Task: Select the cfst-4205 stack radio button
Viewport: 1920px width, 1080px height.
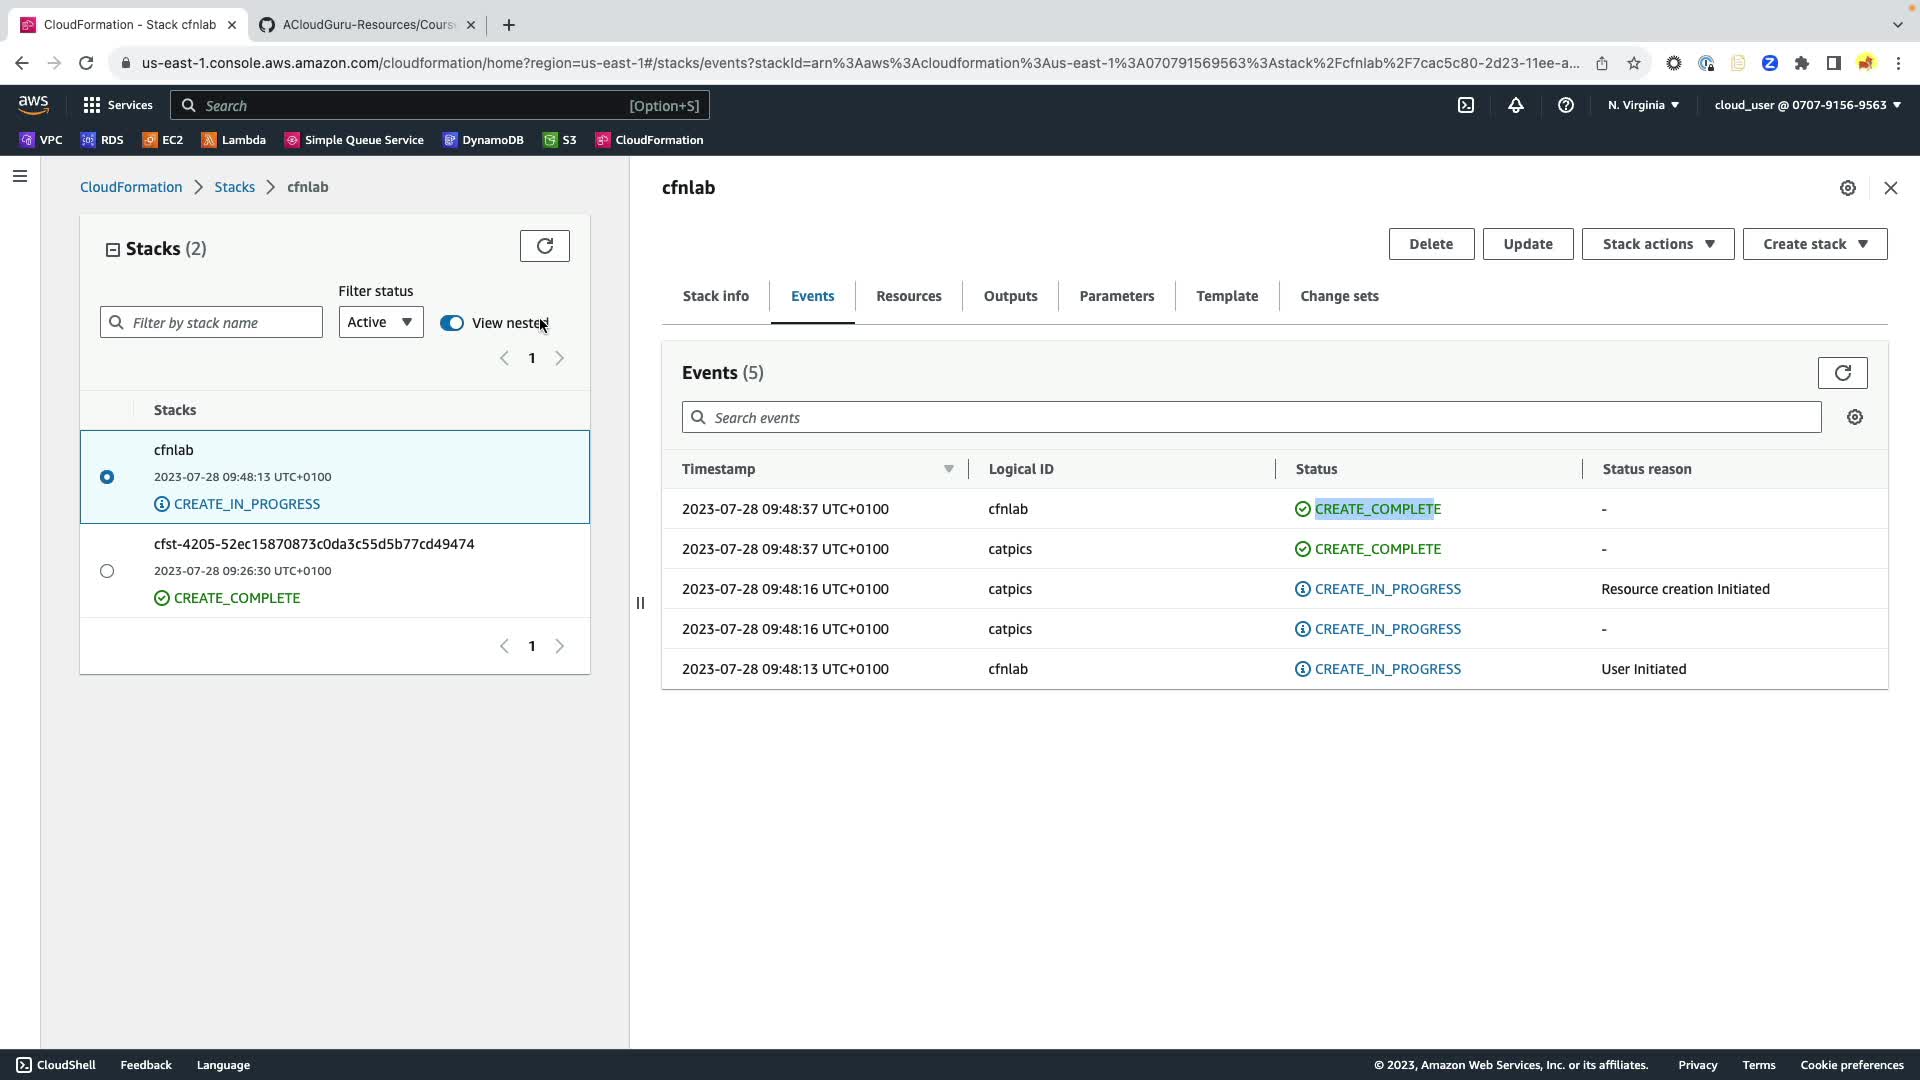Action: coord(107,571)
